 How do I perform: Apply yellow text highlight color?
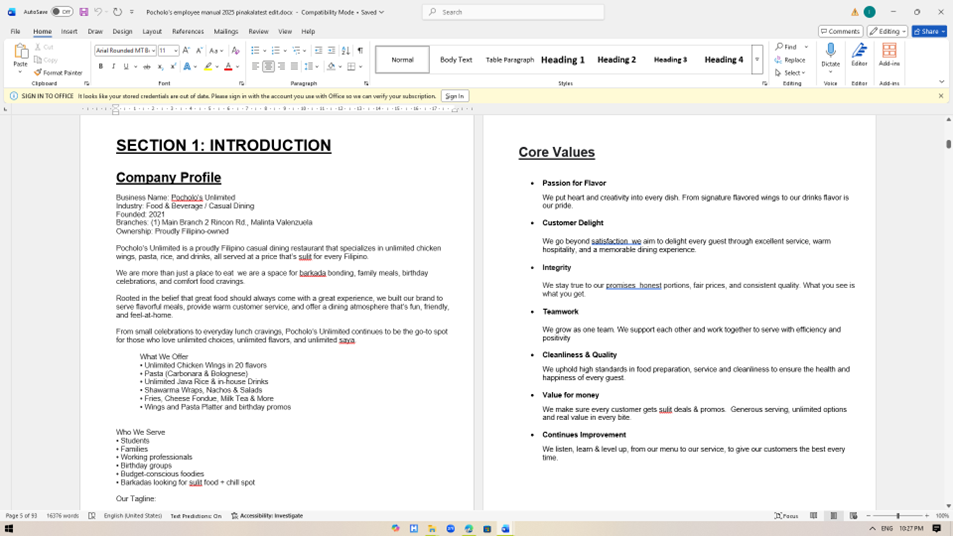click(x=208, y=67)
